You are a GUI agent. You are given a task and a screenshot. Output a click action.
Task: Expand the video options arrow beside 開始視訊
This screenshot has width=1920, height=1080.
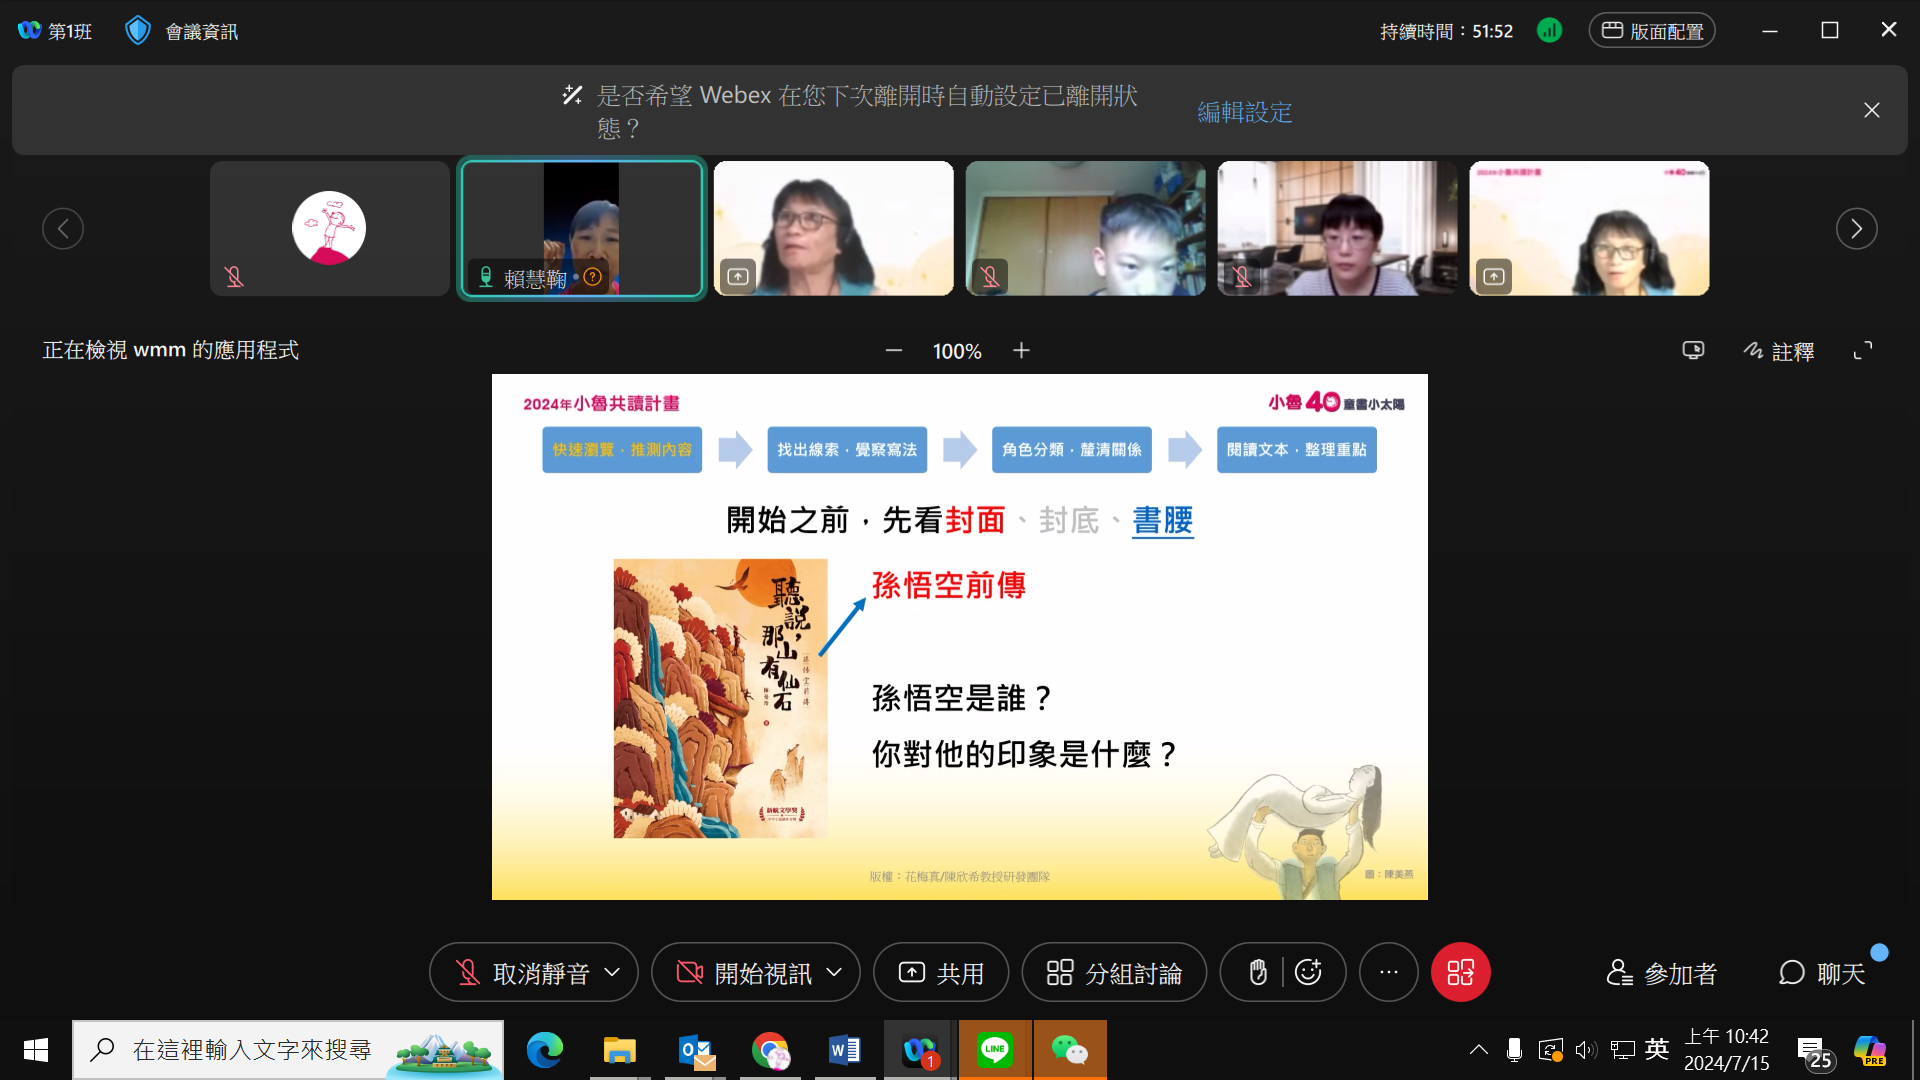835,972
